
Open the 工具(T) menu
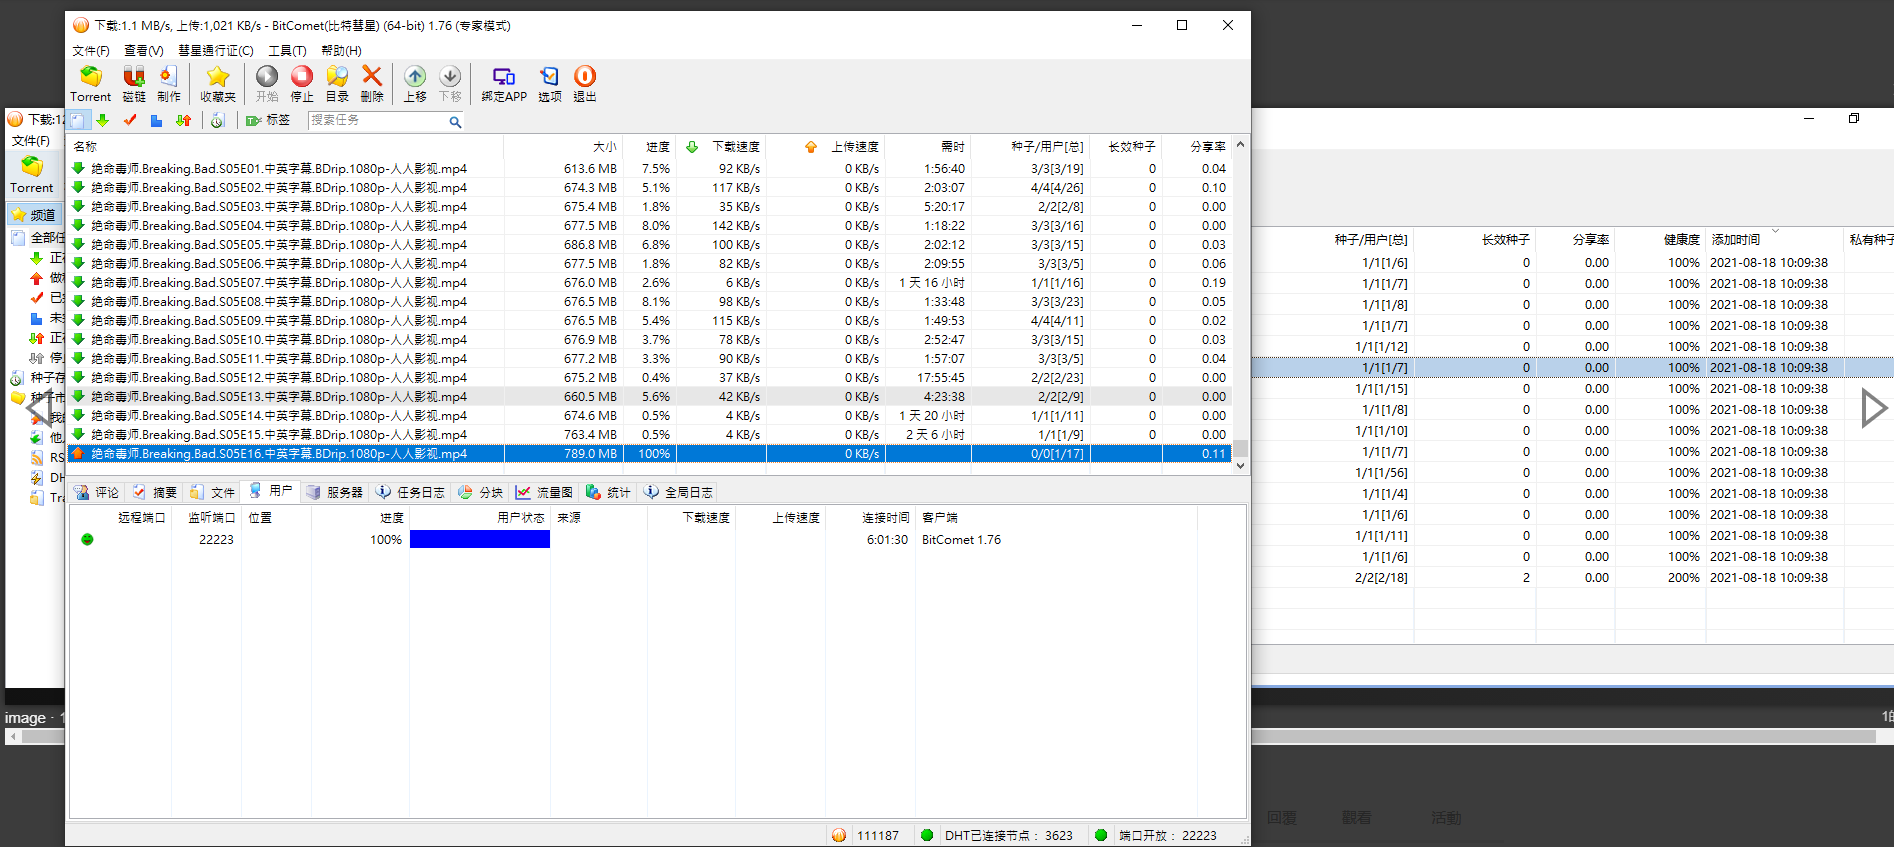(287, 51)
